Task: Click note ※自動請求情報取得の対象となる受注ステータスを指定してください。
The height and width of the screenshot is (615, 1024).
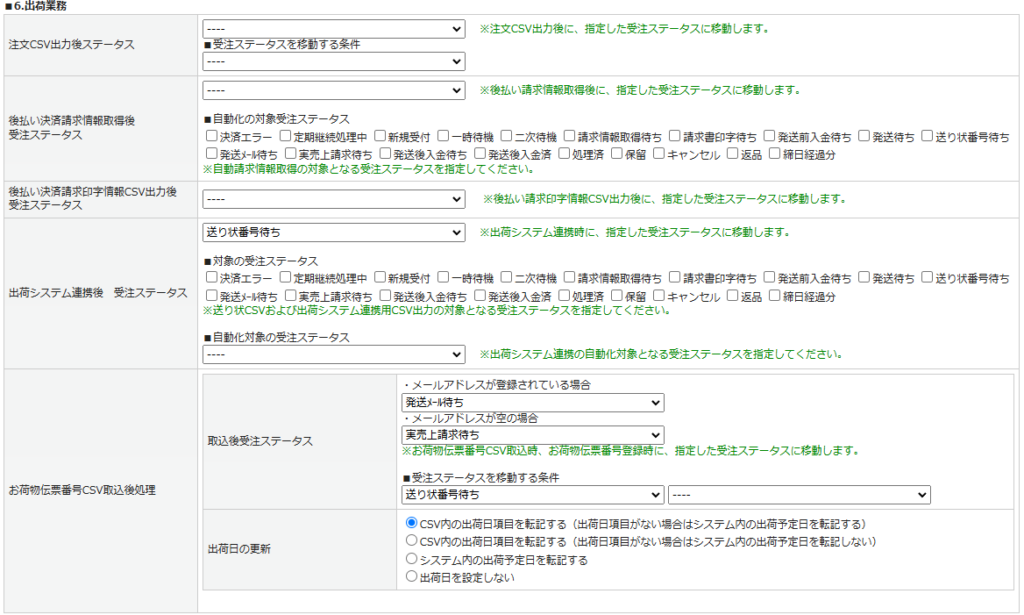Action: tap(369, 169)
